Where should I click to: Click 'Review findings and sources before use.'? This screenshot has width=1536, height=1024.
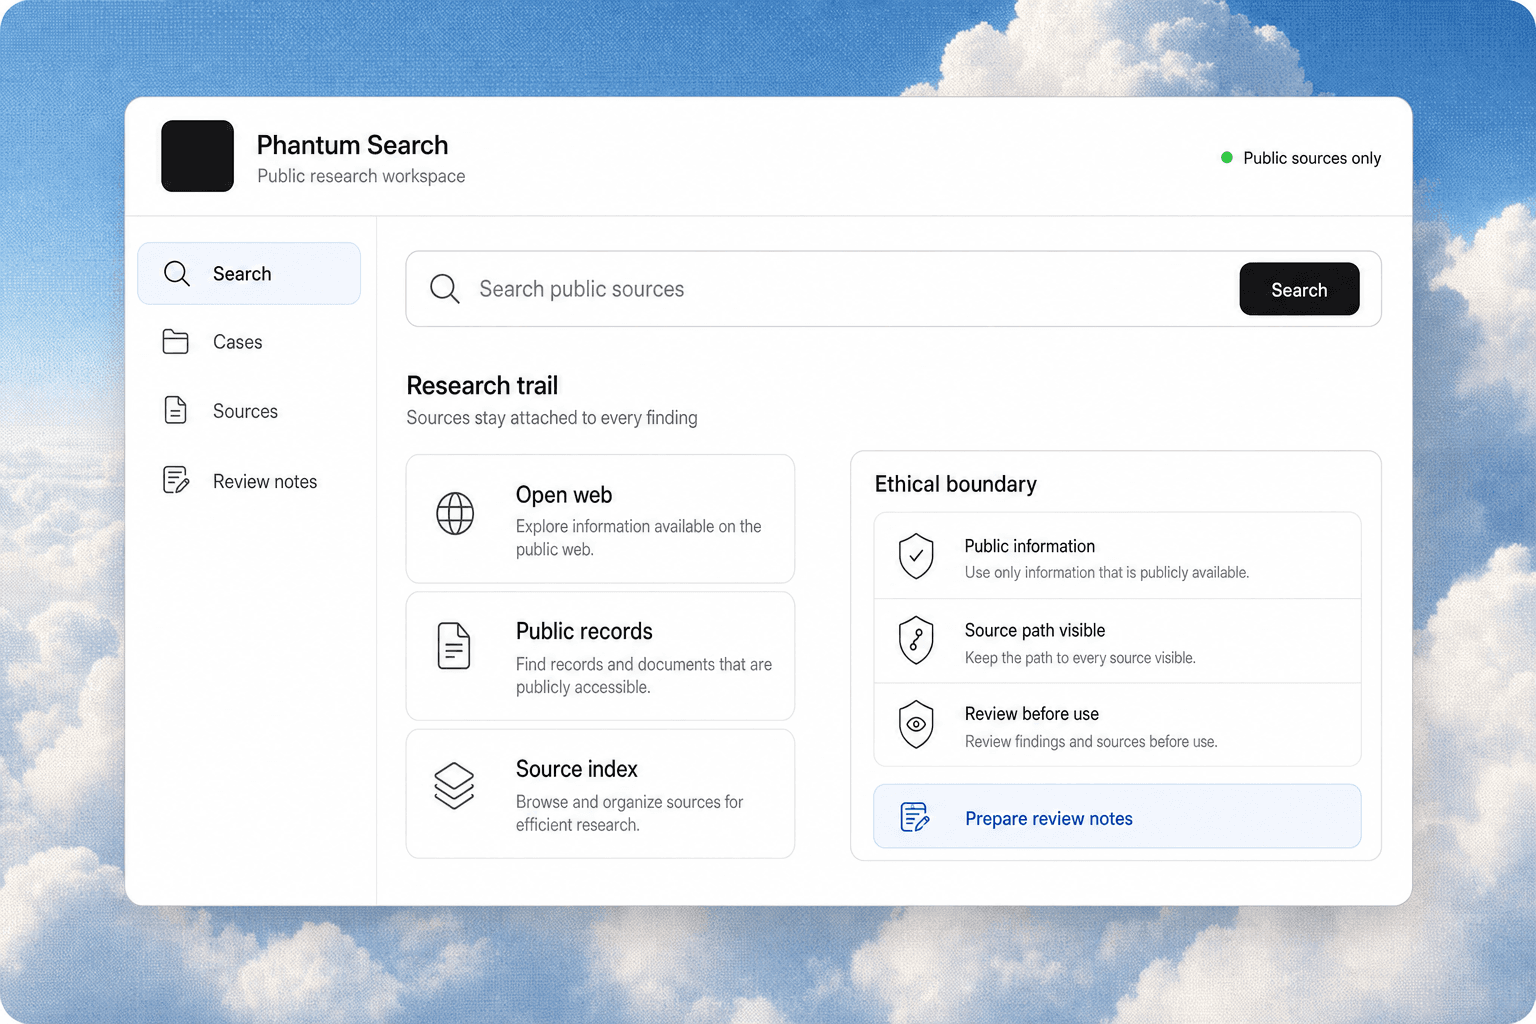coord(1091,742)
